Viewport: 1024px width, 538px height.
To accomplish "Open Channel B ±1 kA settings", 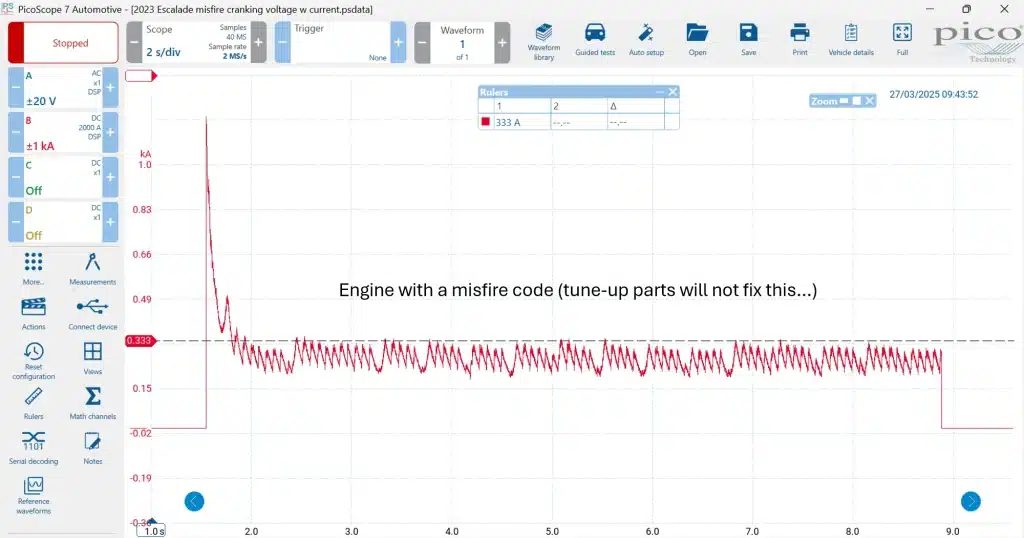I will pos(63,133).
